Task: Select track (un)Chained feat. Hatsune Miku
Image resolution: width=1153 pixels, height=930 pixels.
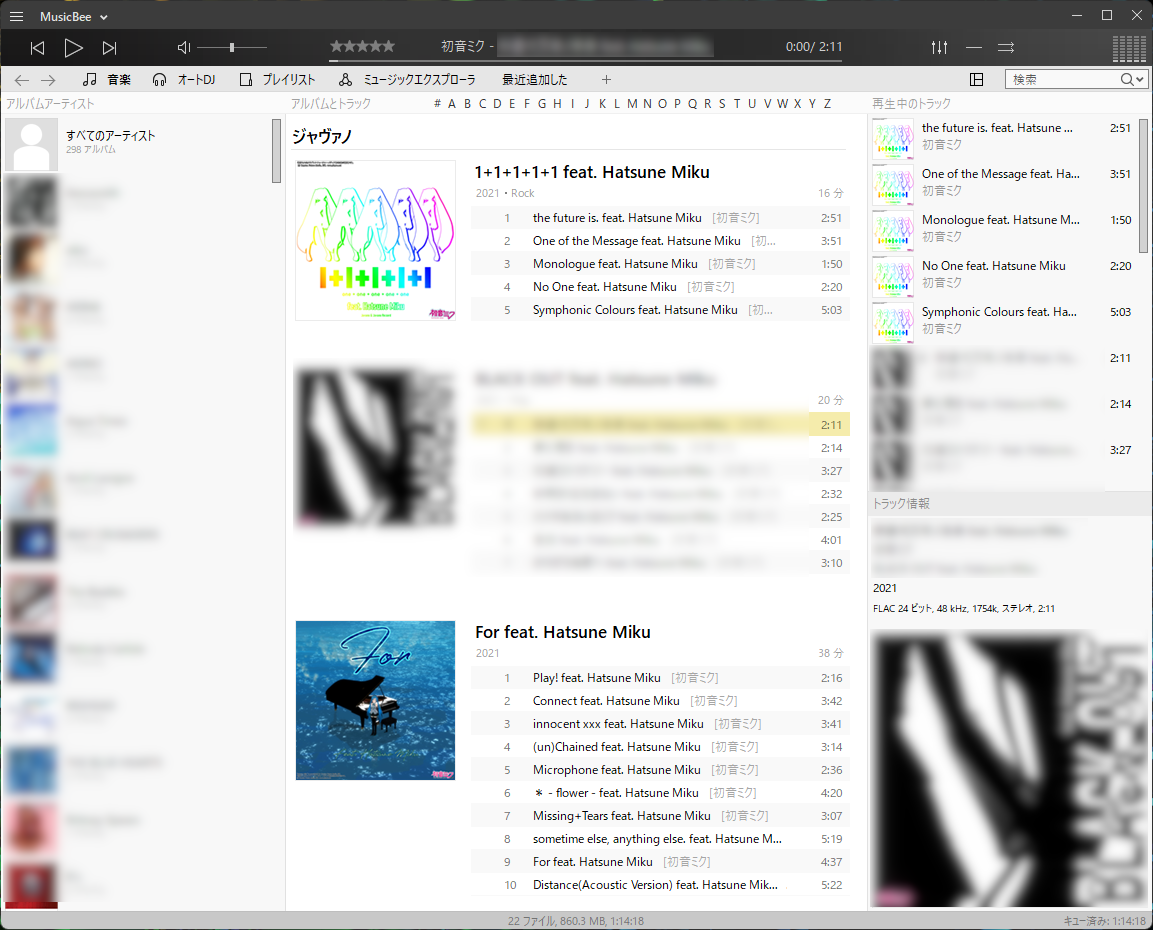Action: (660, 747)
